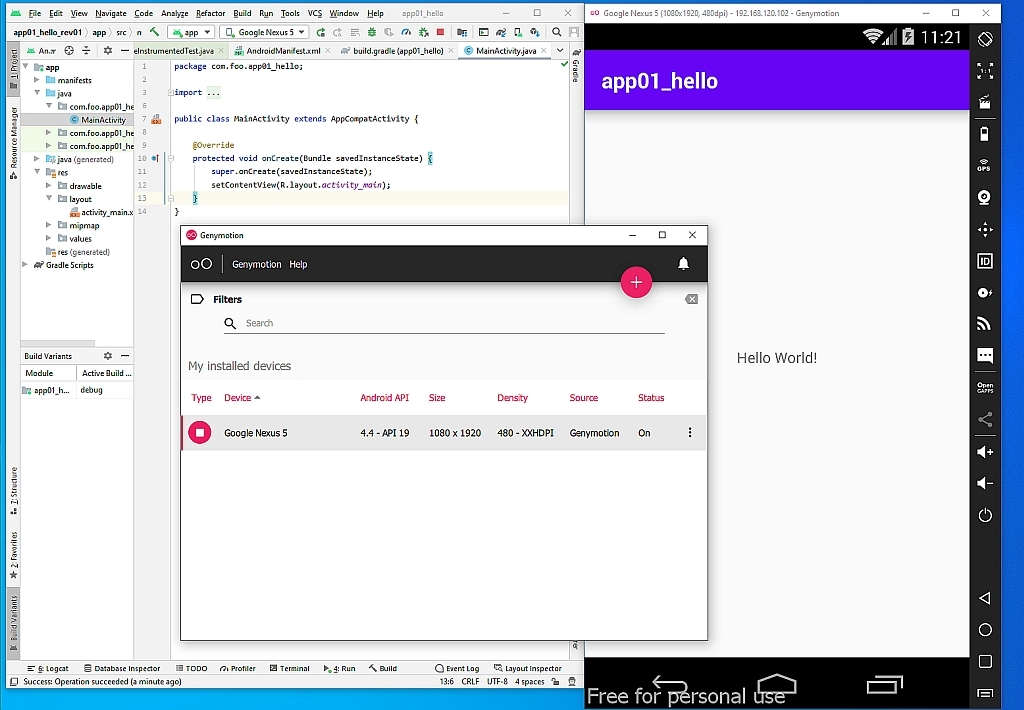This screenshot has height=710, width=1024.
Task: Open the Refactor menu
Action: point(210,13)
